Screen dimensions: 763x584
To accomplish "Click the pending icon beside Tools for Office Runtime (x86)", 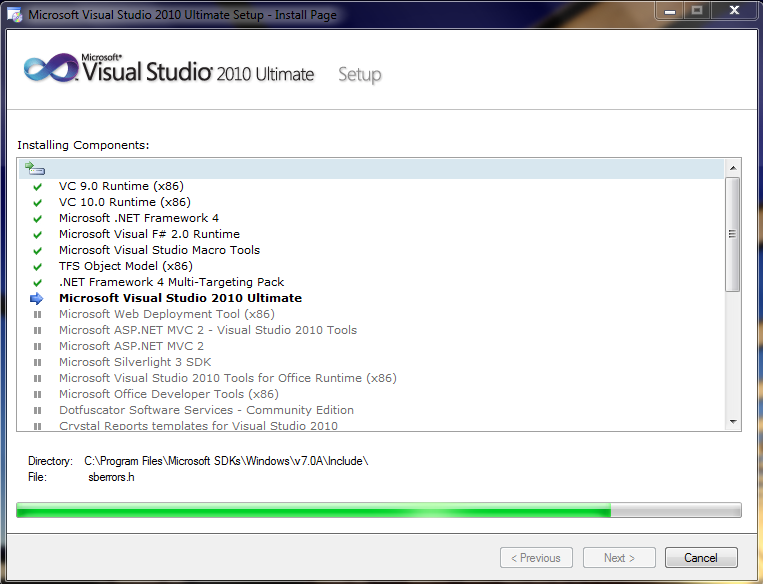I will [x=37, y=379].
